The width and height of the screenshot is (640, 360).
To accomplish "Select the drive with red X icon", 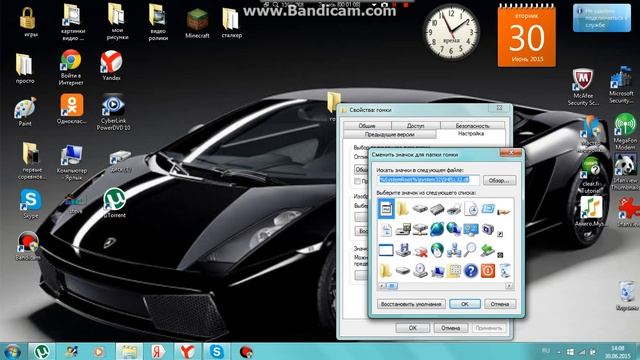I will pos(420,251).
